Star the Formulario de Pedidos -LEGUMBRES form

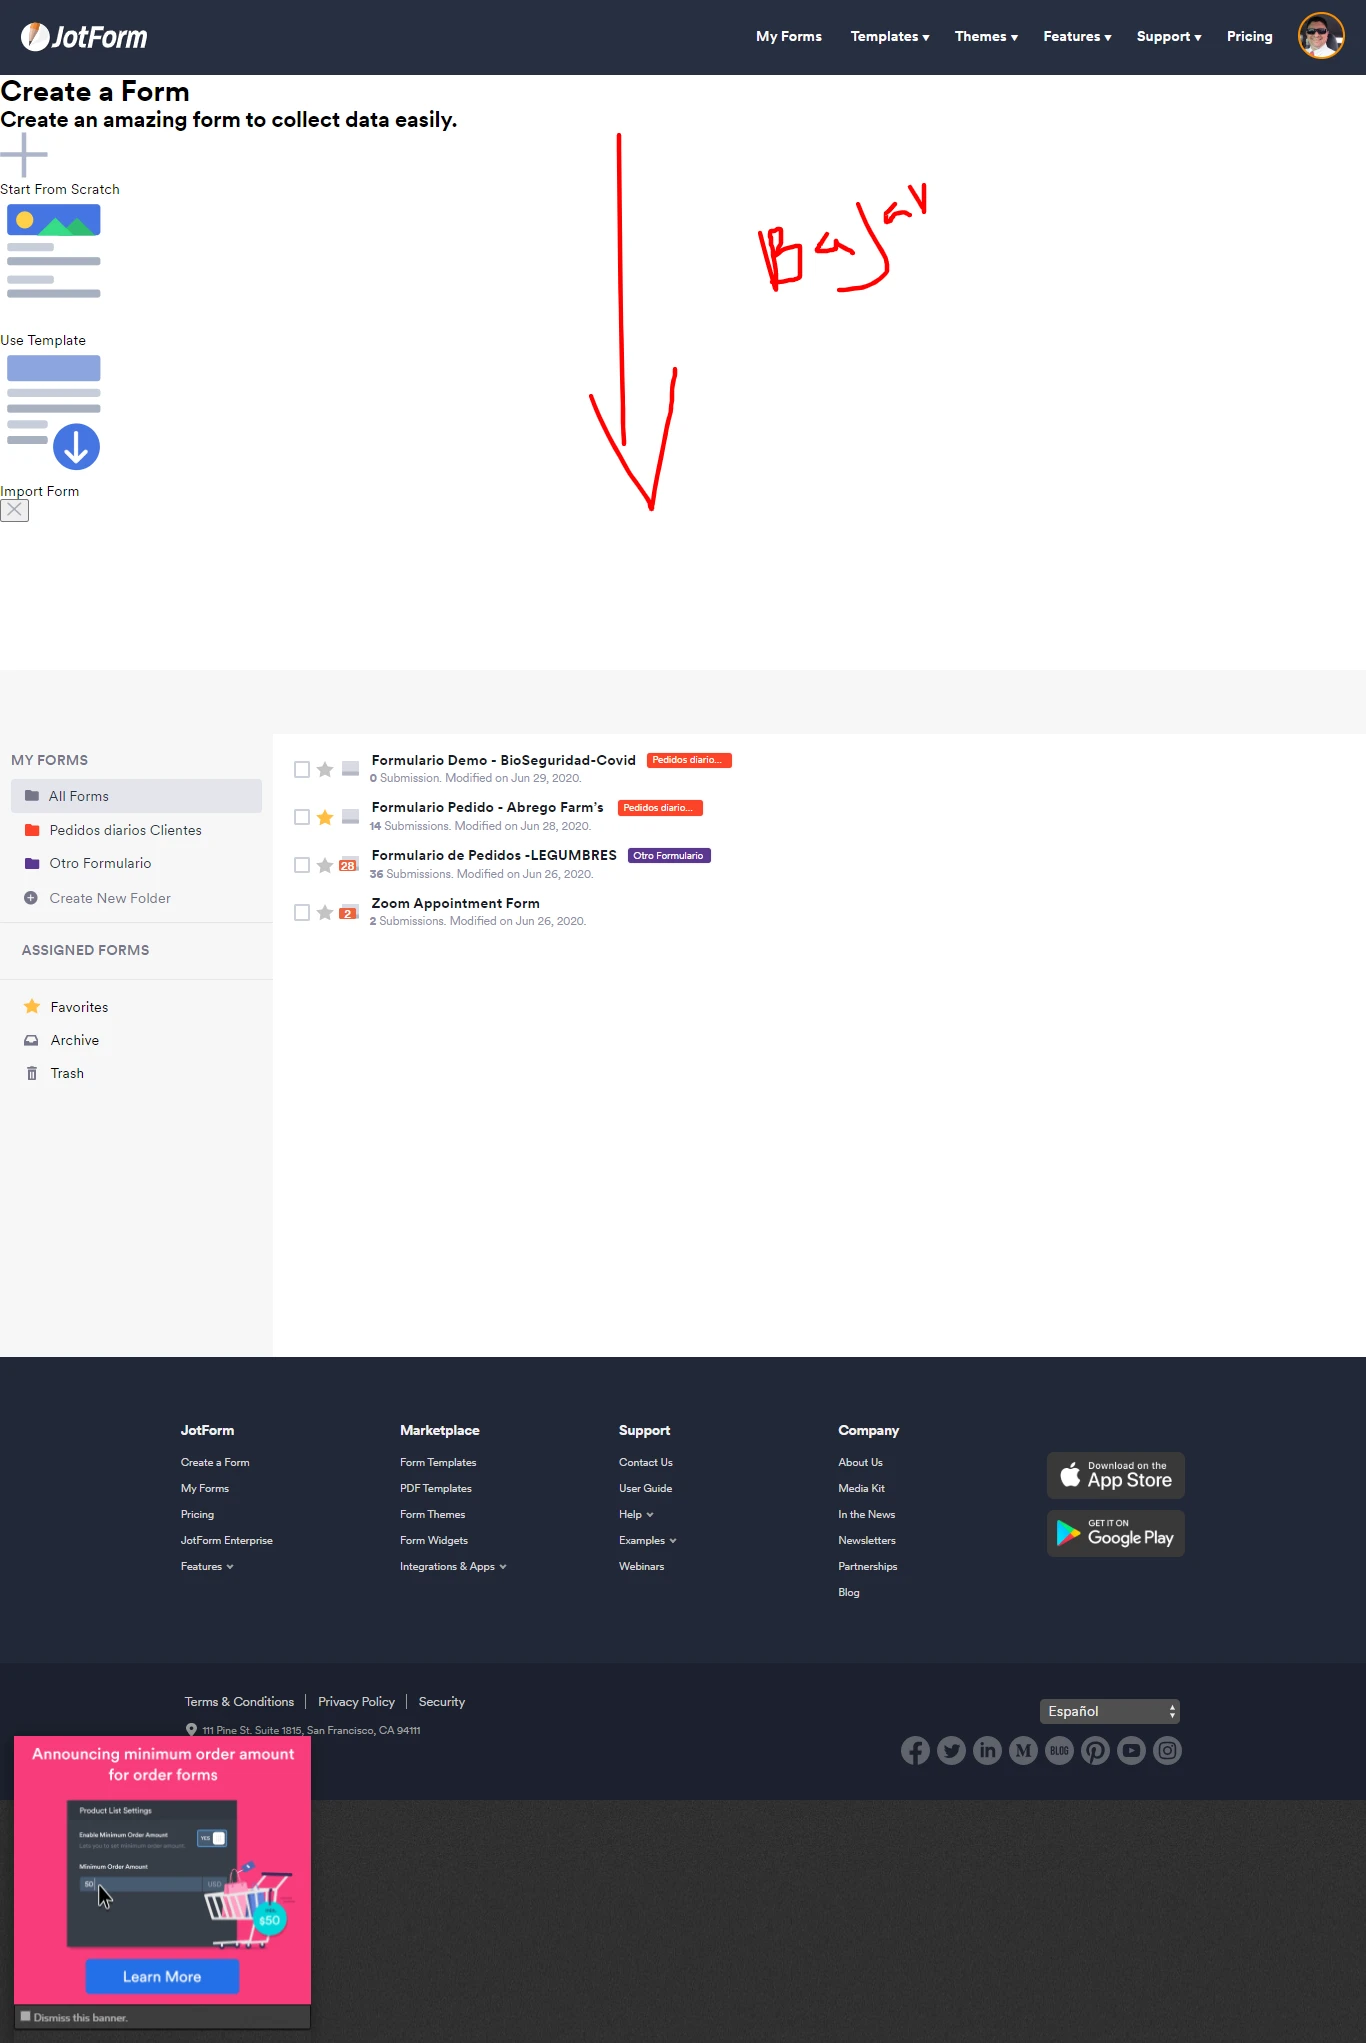[325, 865]
